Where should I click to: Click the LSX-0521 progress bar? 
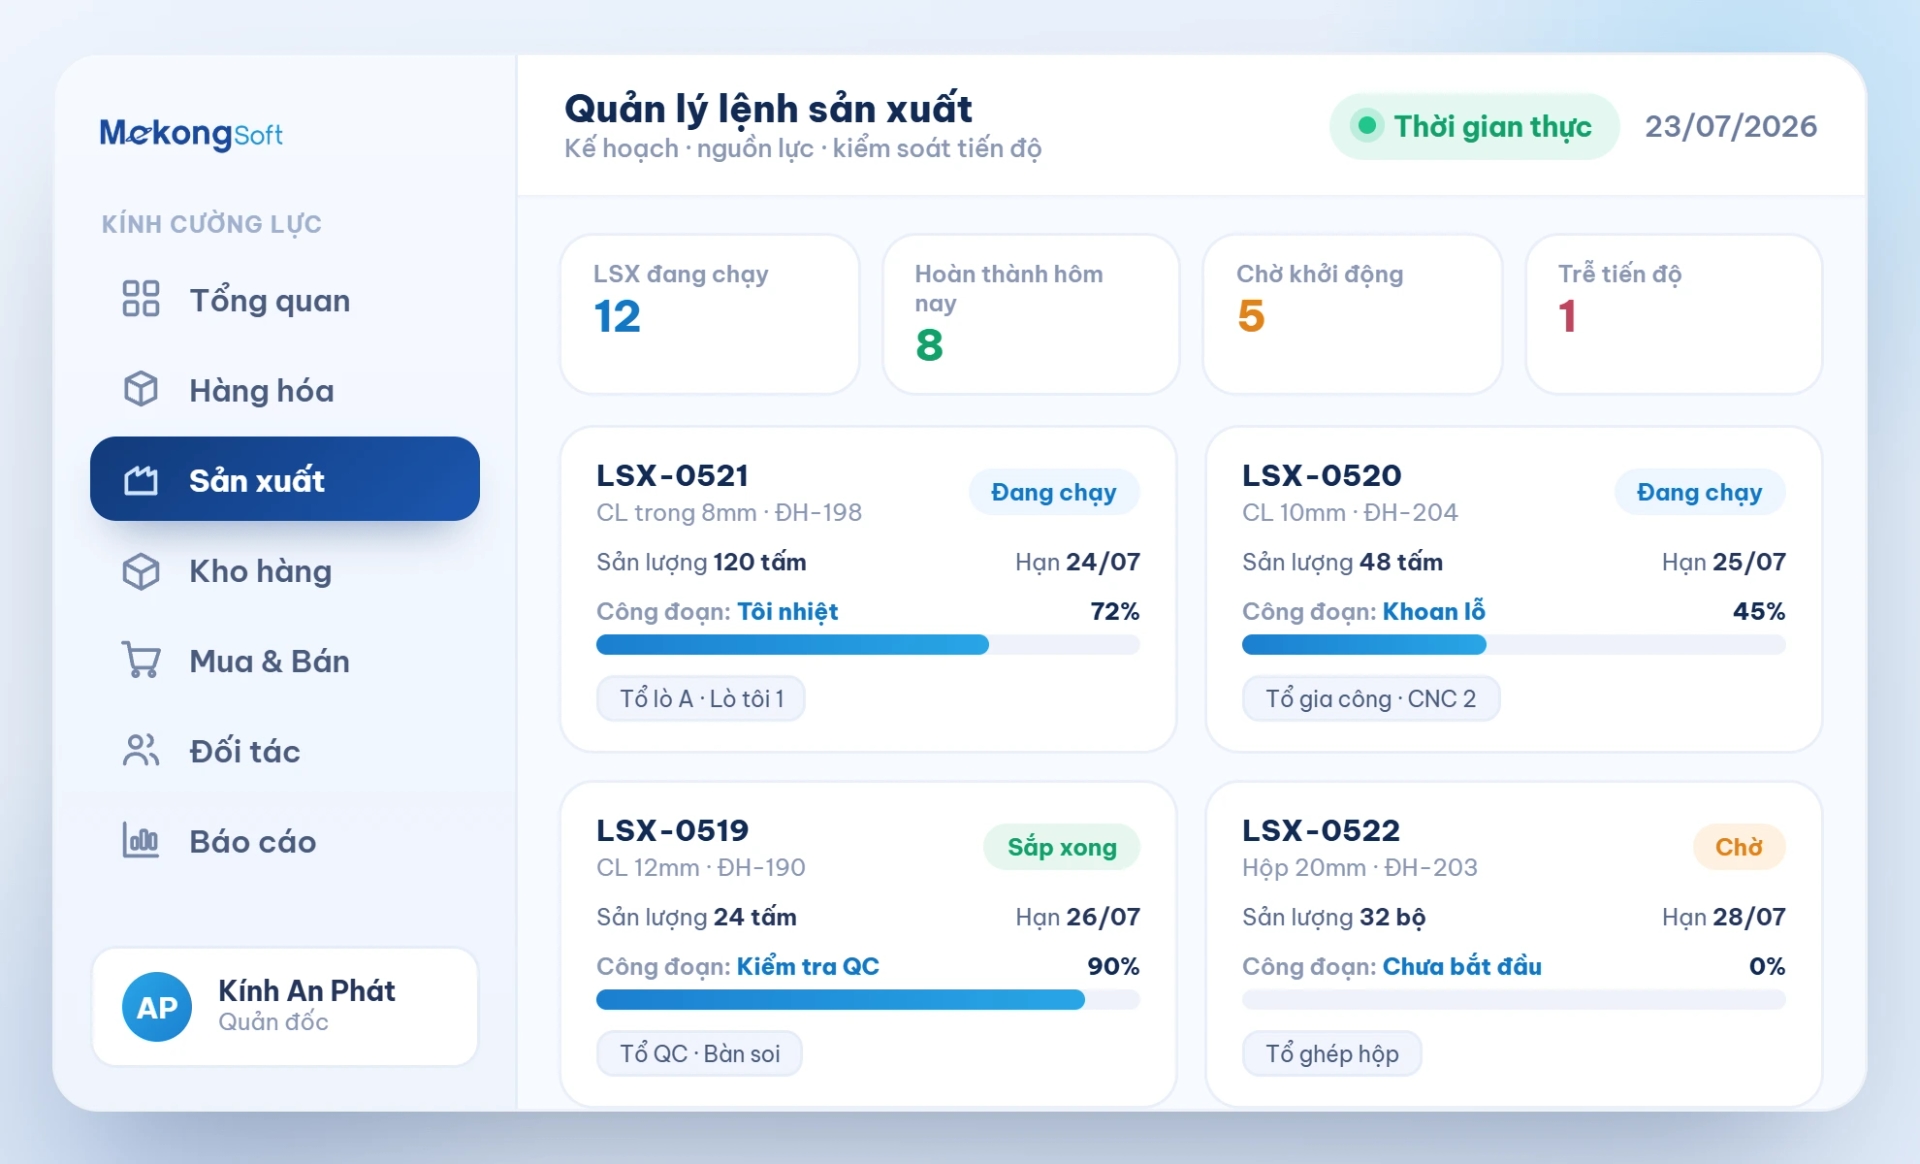pyautogui.click(x=868, y=645)
